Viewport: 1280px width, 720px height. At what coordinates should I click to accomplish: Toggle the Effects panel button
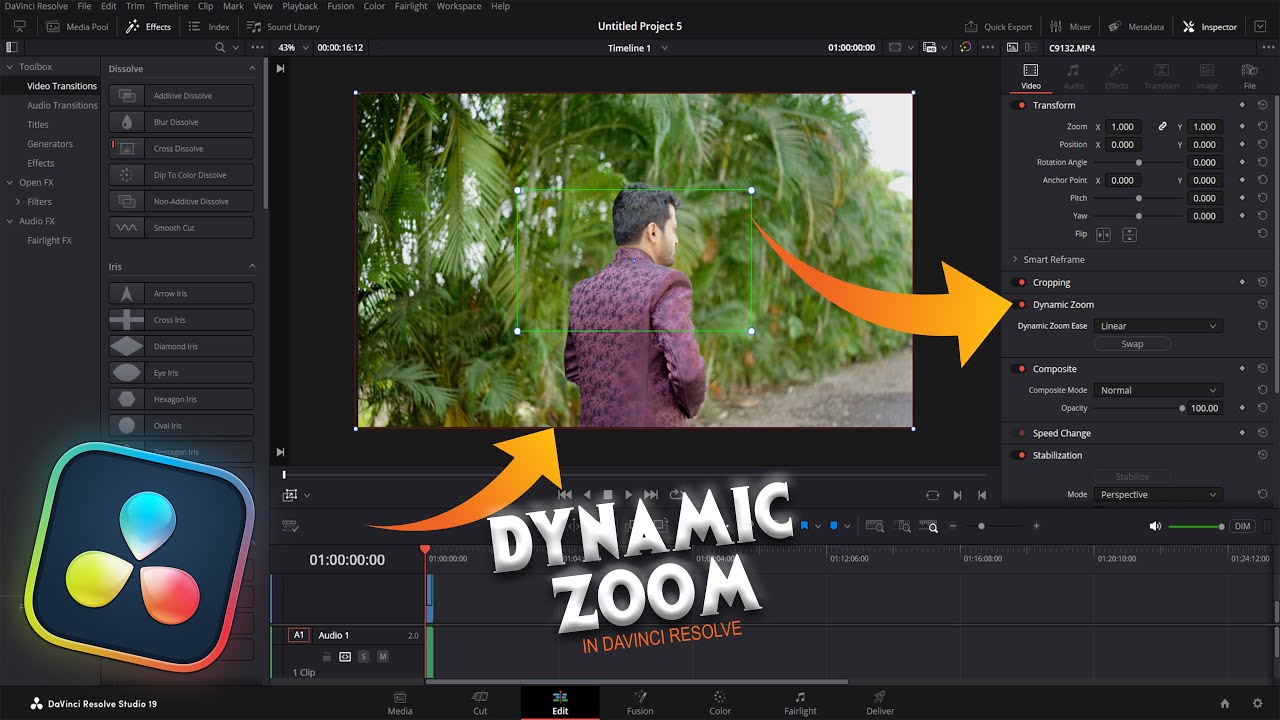pyautogui.click(x=149, y=27)
